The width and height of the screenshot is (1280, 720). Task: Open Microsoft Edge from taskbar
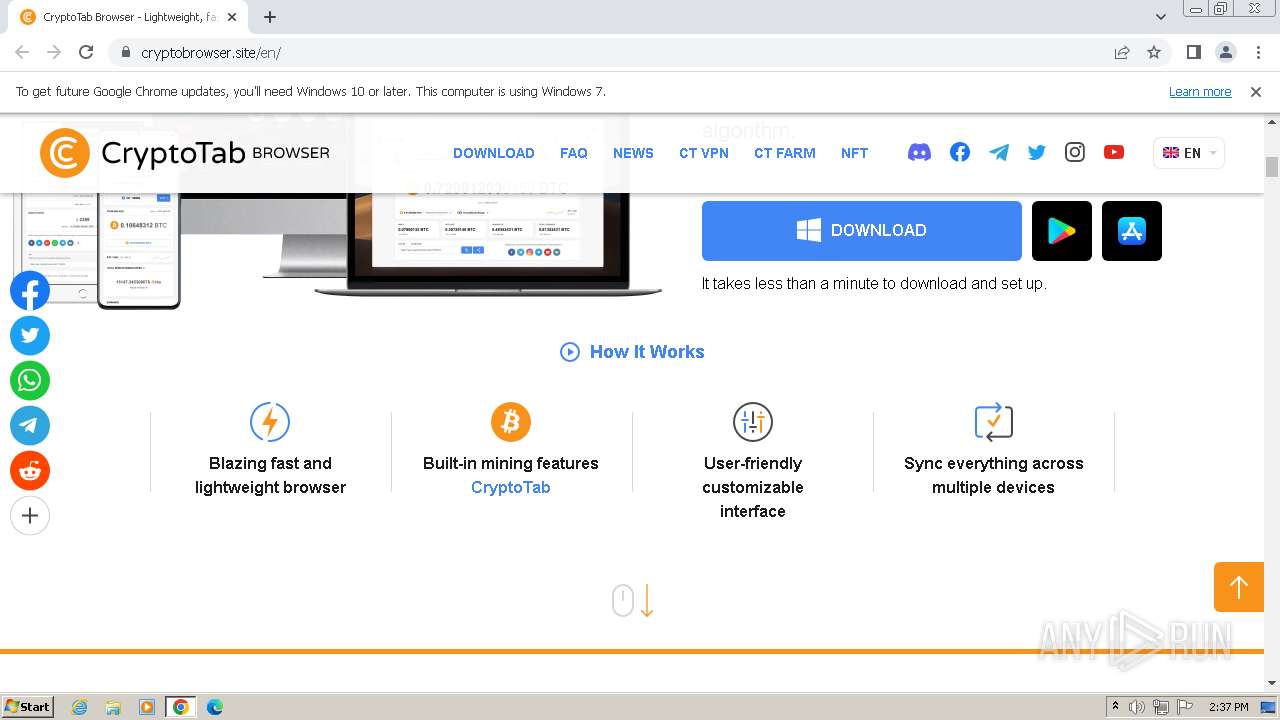214,707
